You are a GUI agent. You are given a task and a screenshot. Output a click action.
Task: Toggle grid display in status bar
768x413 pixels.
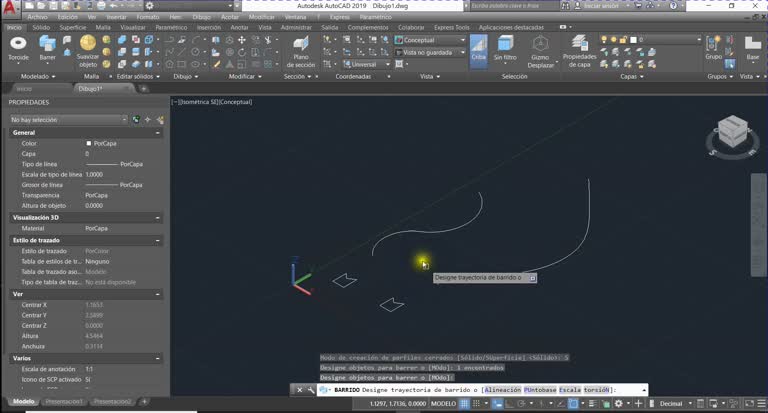coord(464,404)
